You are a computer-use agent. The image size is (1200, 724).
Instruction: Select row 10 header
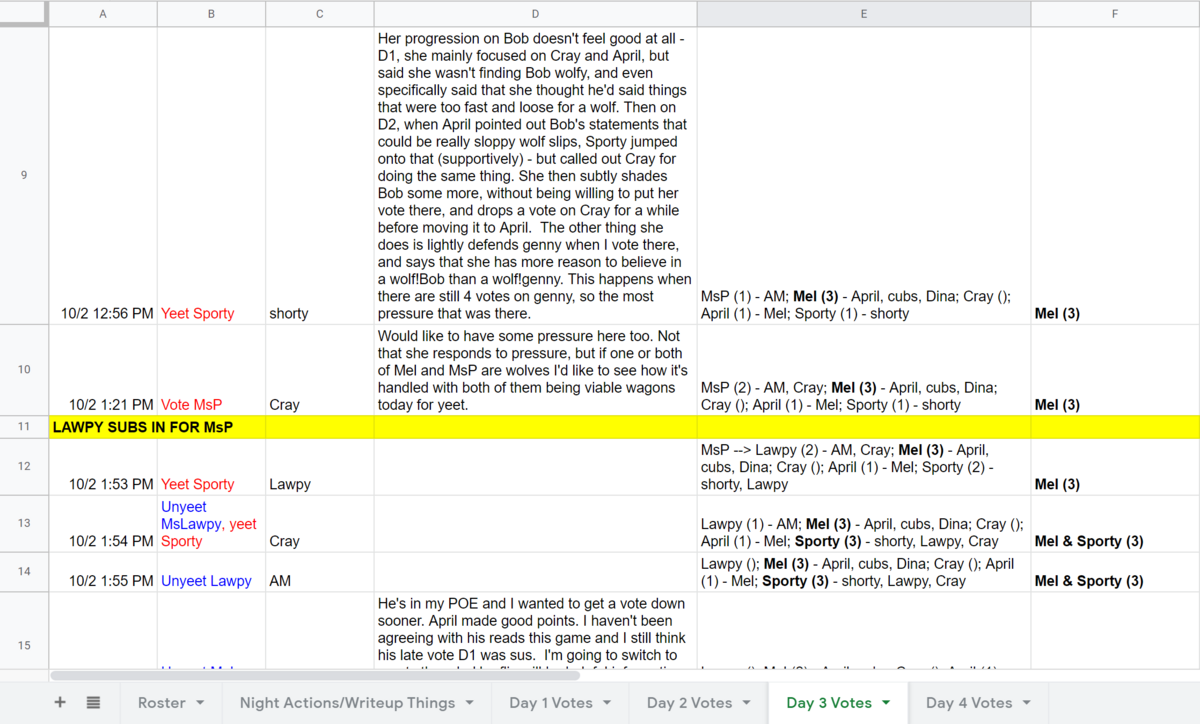coord(24,369)
